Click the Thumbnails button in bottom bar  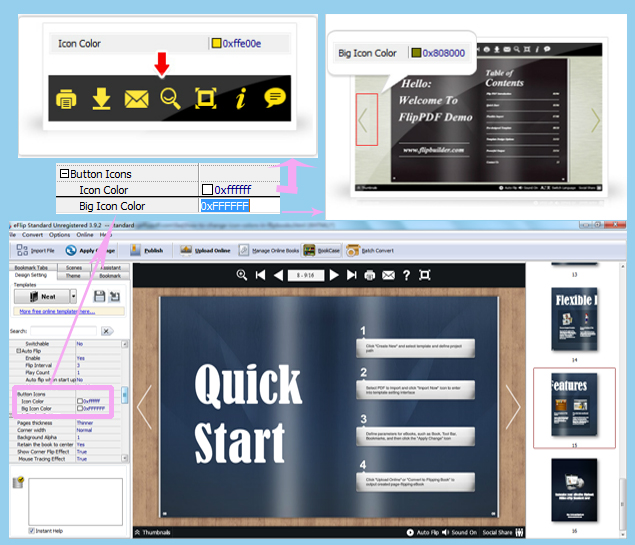pos(153,532)
